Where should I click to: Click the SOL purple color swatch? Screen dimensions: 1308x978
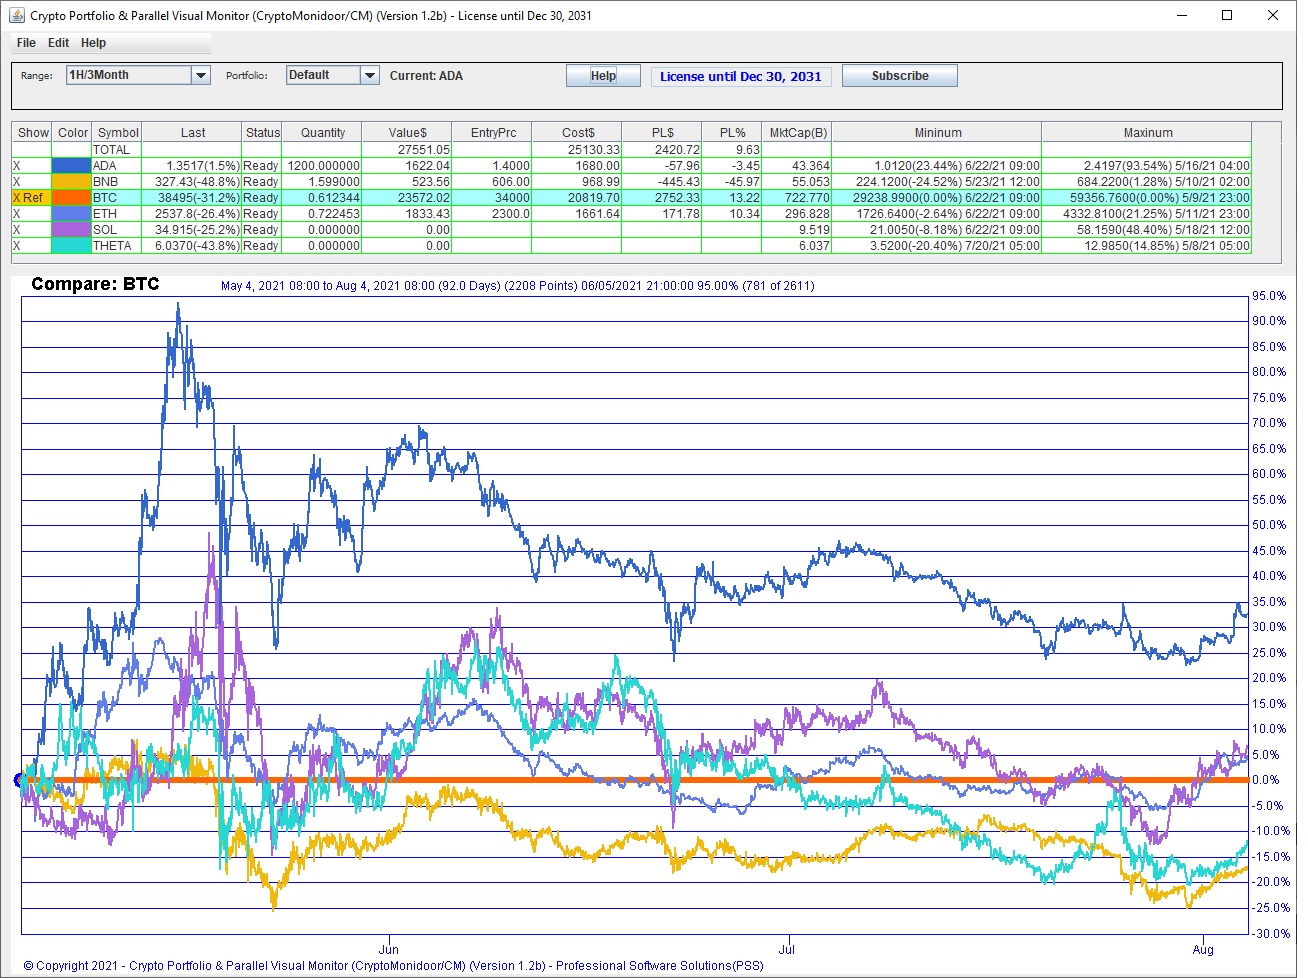[x=72, y=230]
